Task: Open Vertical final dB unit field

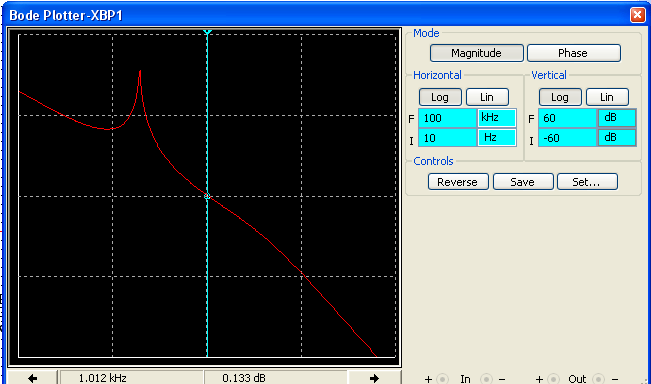Action: tap(617, 117)
